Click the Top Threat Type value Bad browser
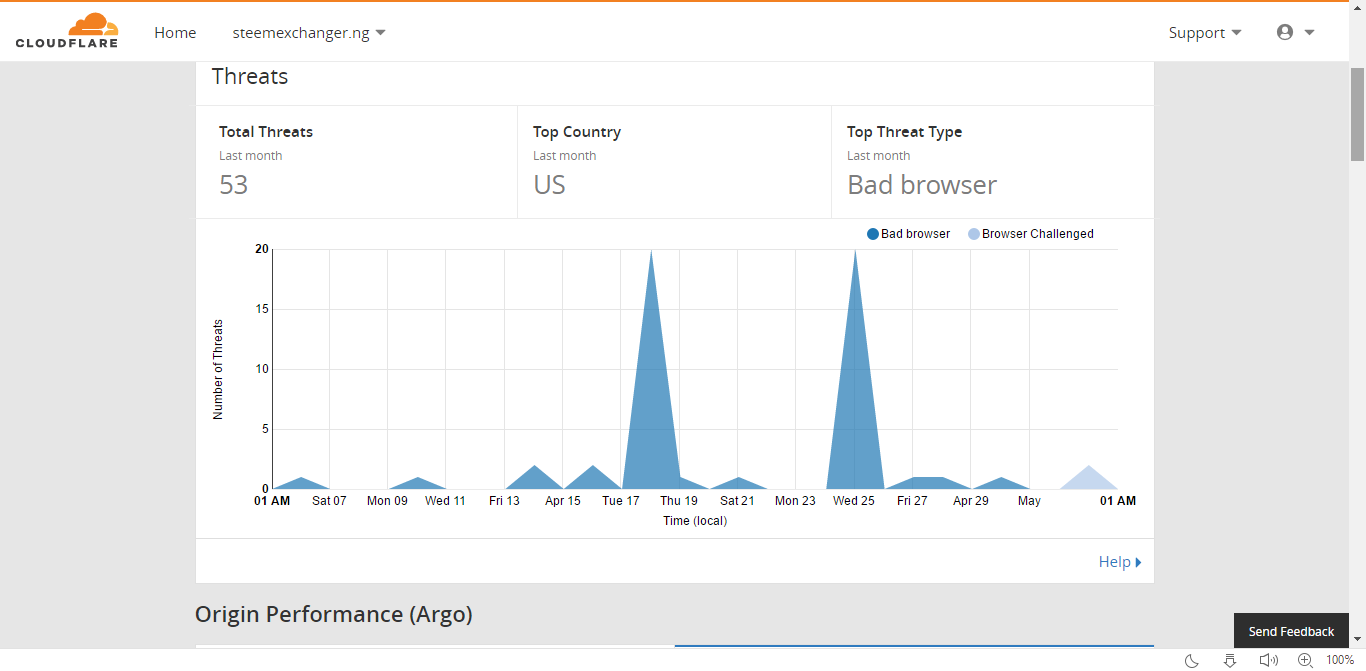This screenshot has height=671, width=1366. pyautogui.click(x=922, y=185)
